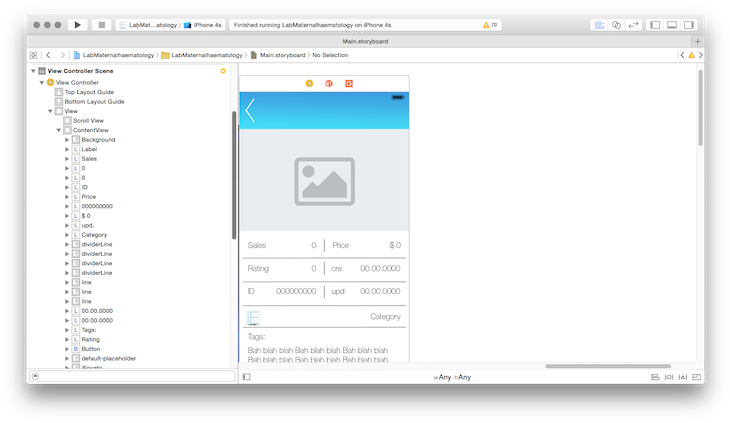Select the View Controller dock icon

point(309,83)
